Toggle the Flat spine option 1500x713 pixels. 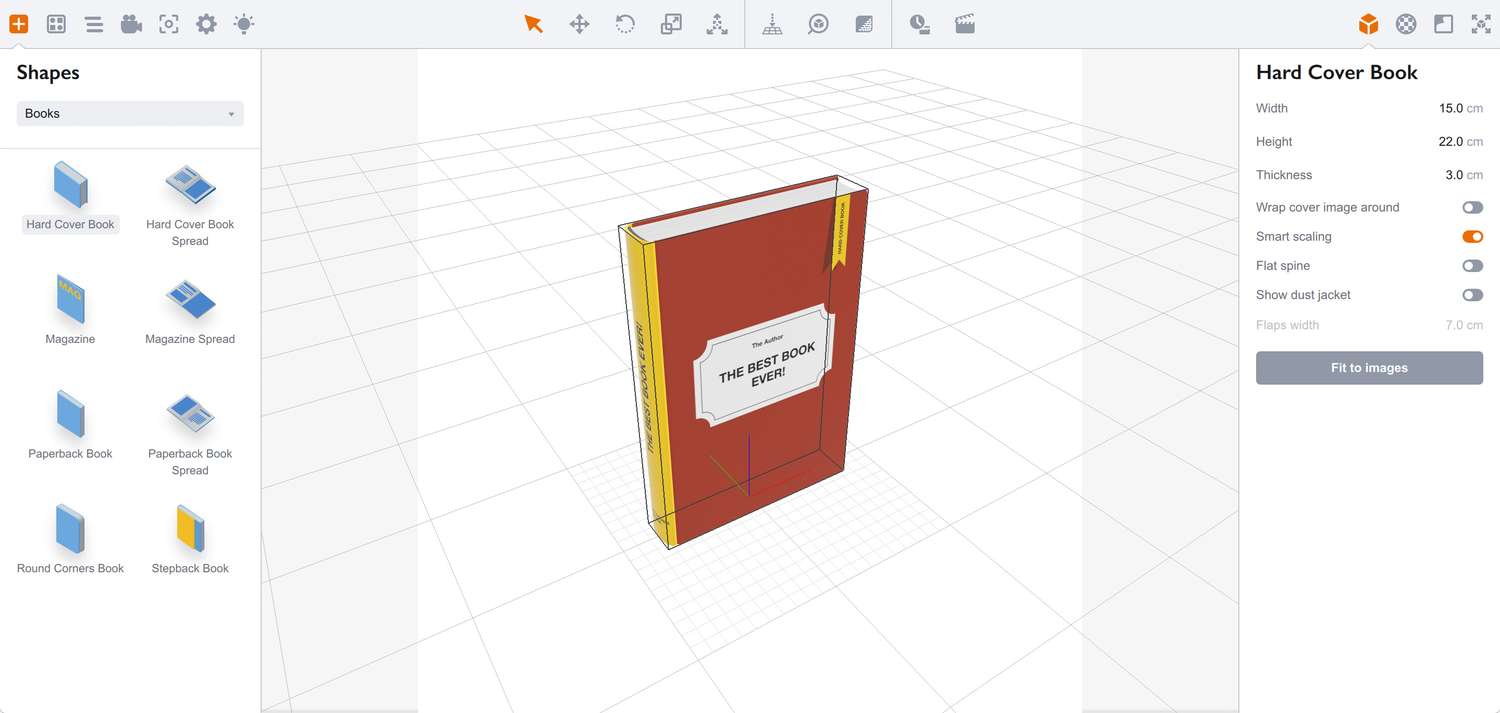click(1472, 266)
